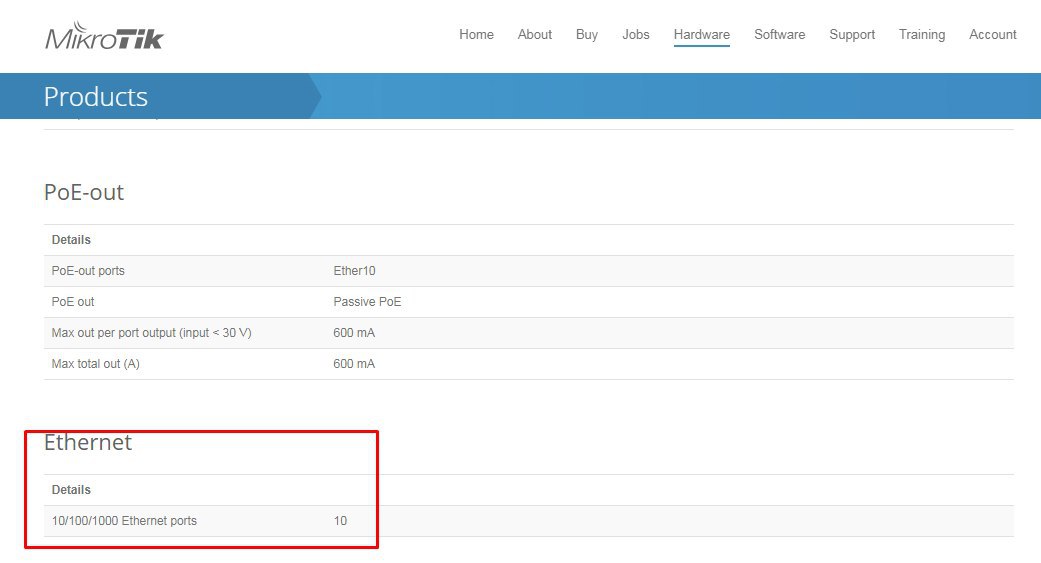Select the PoE-out section heading
The image size is (1041, 563).
click(84, 193)
